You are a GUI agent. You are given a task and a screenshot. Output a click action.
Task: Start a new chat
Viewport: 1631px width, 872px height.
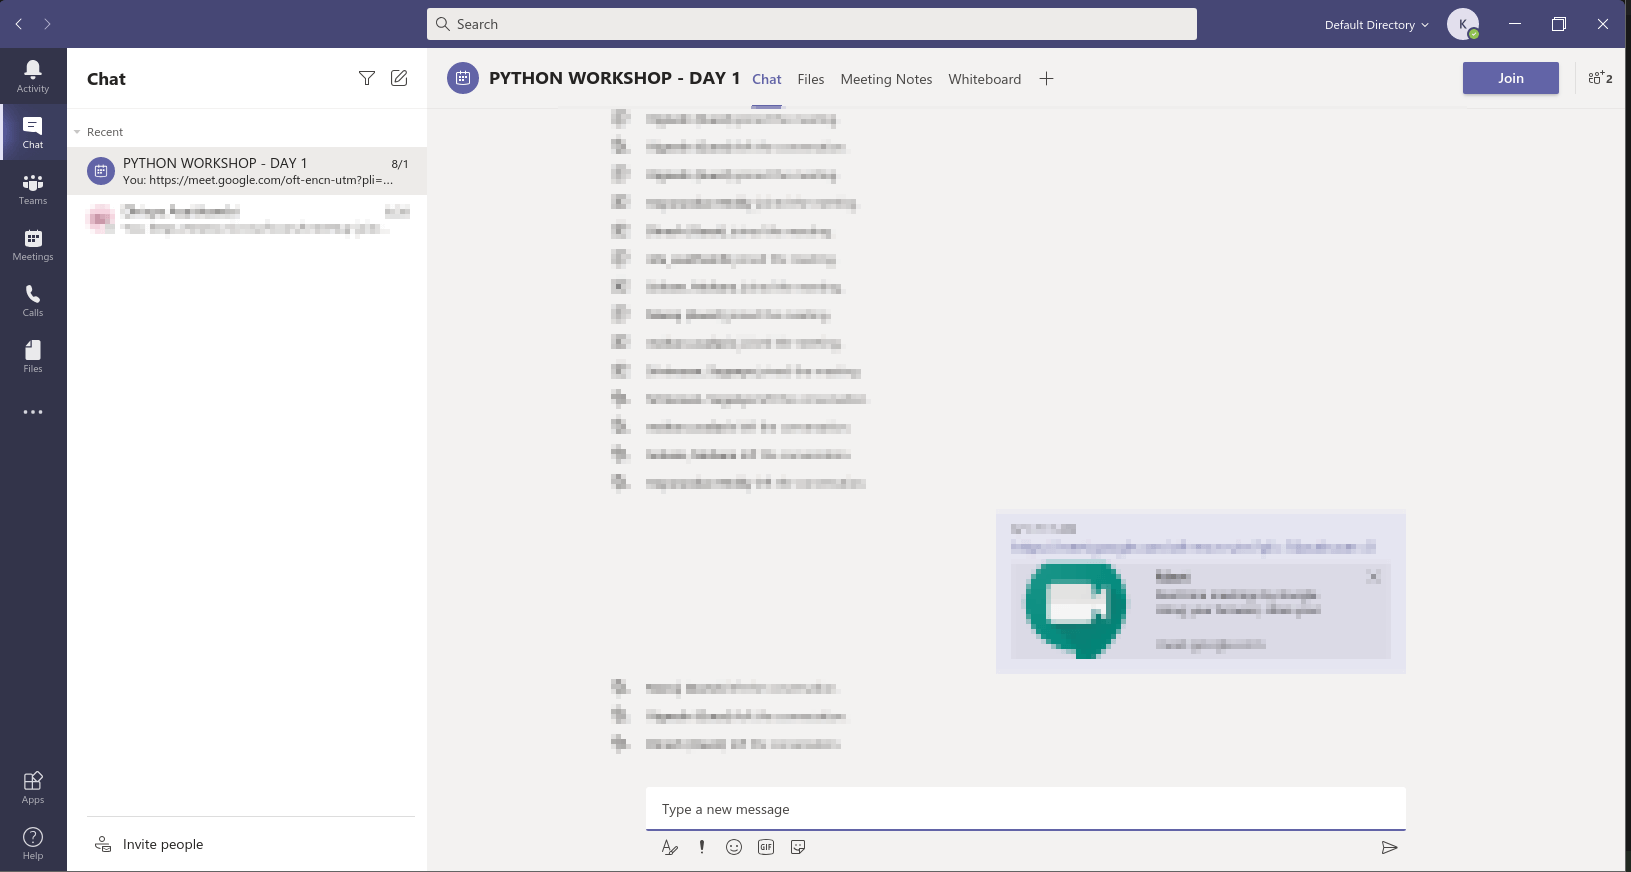tap(399, 78)
